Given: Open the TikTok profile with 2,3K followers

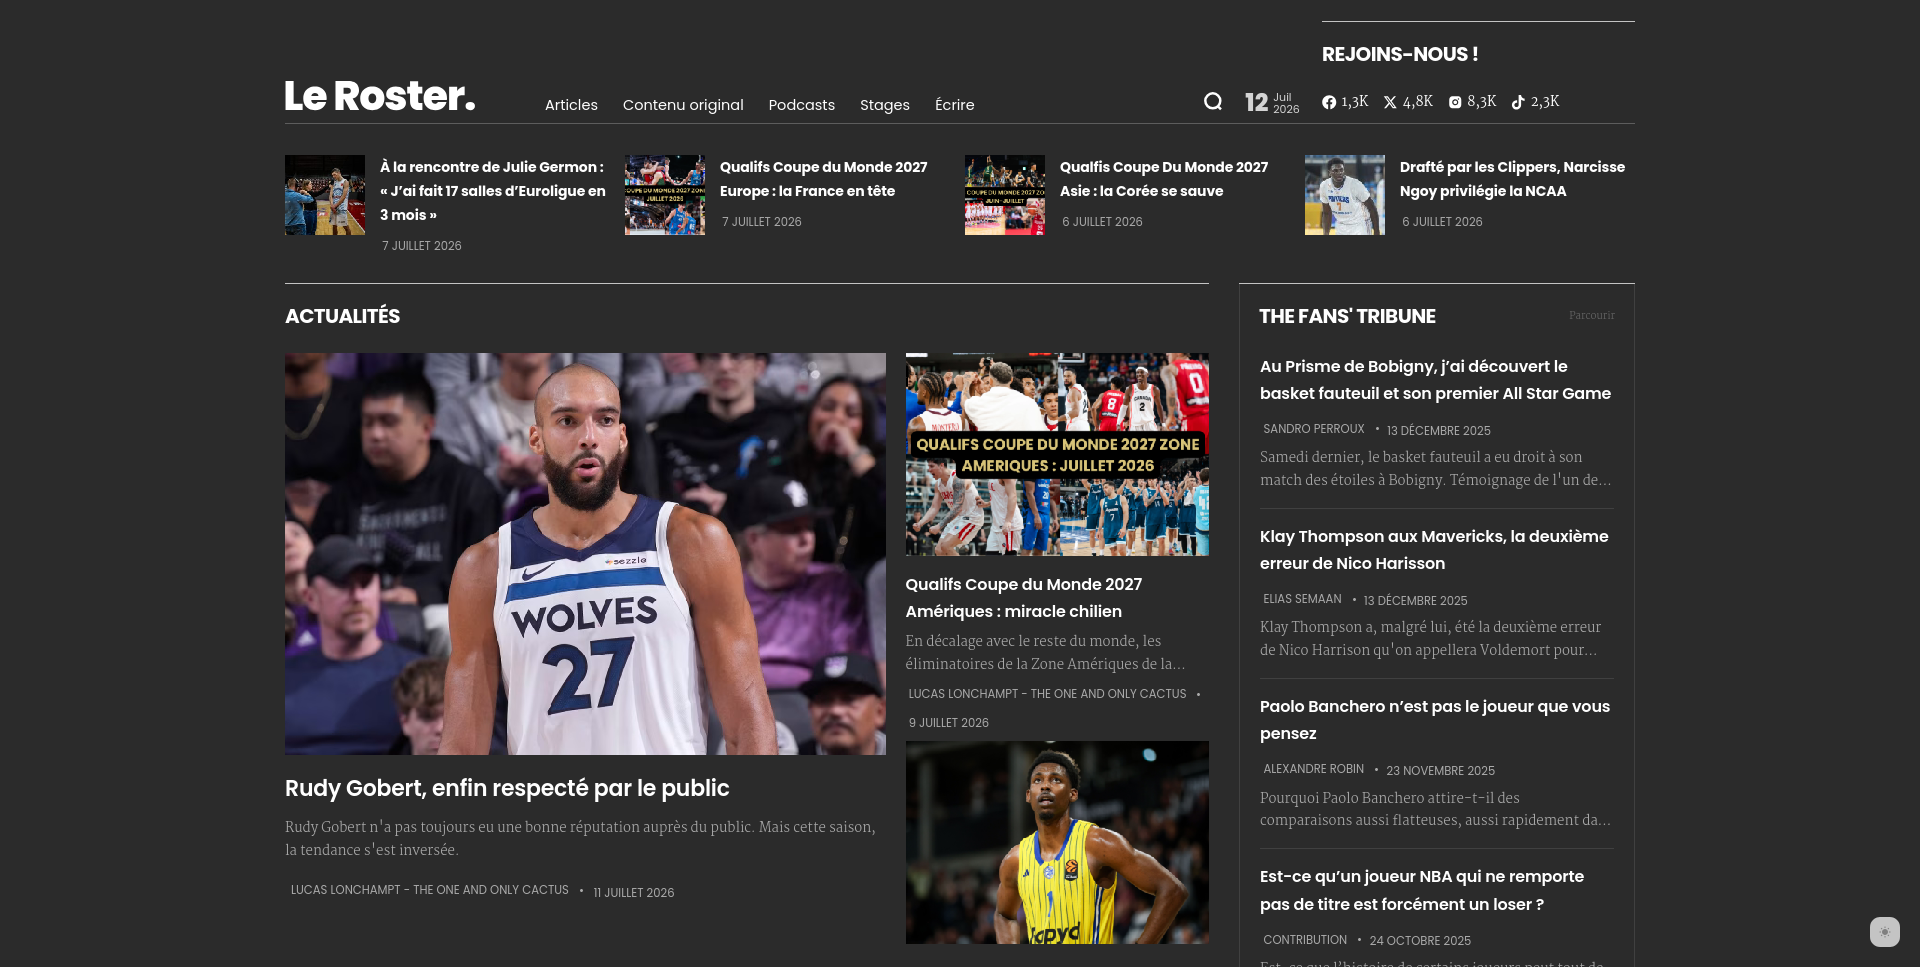Looking at the screenshot, I should coord(1535,102).
